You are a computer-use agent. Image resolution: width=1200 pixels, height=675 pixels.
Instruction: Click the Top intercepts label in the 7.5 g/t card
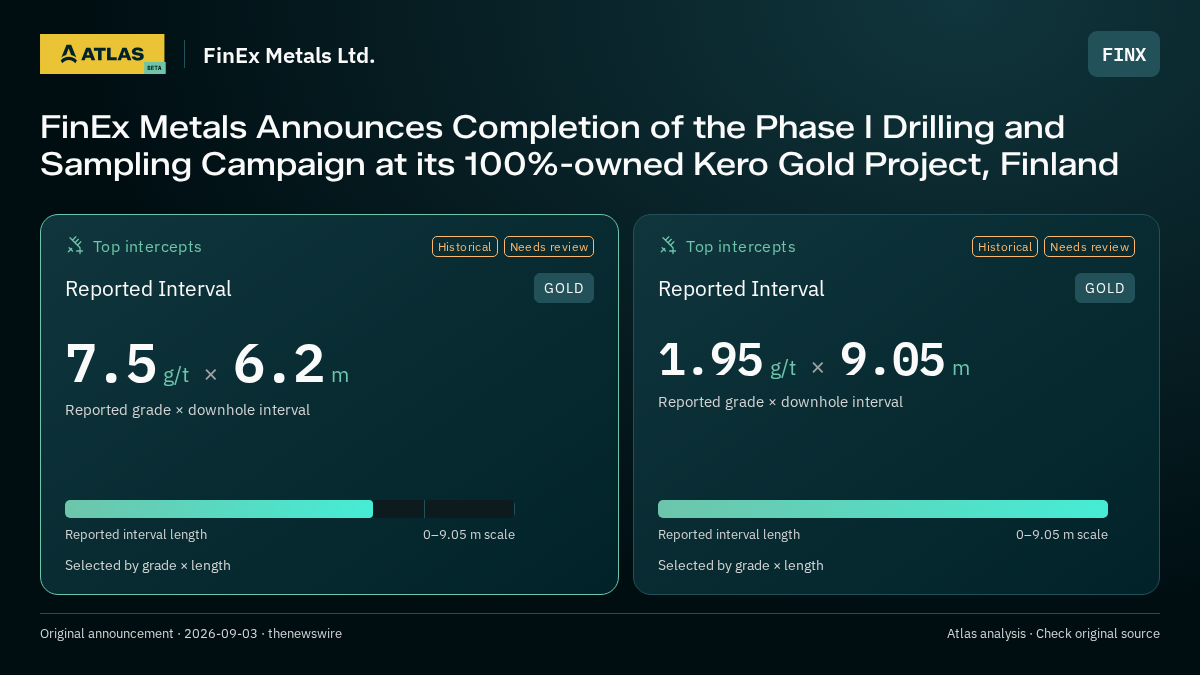(147, 246)
